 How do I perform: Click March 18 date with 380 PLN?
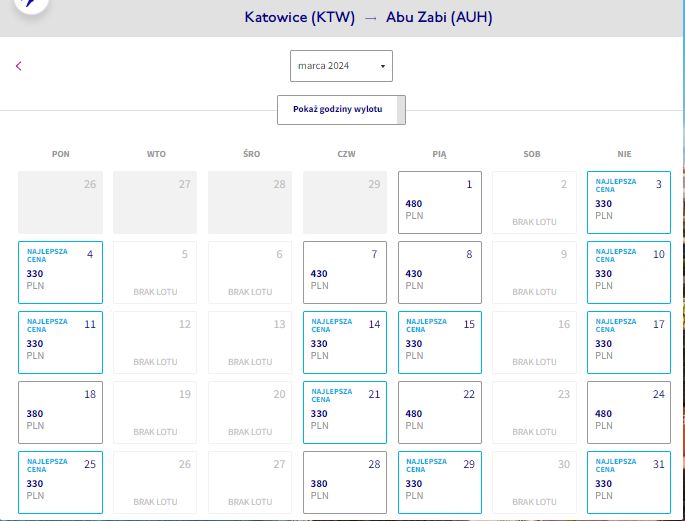pyautogui.click(x=60, y=412)
